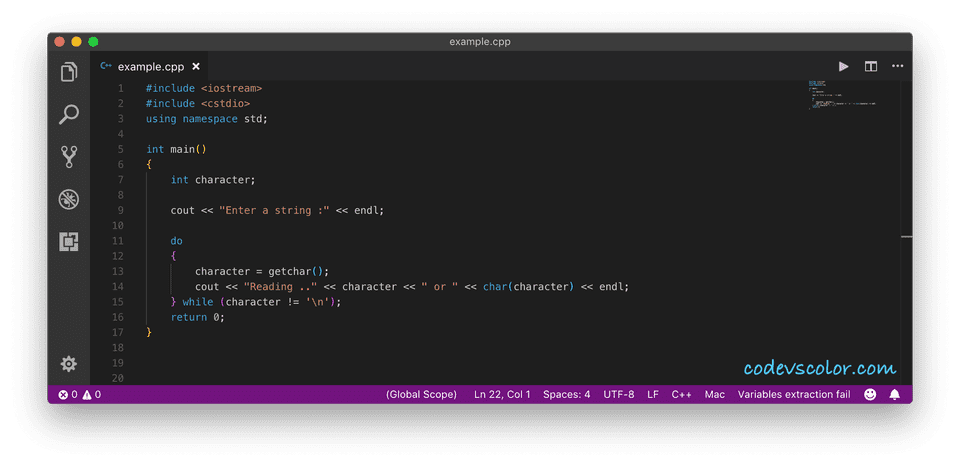
Task: Open the Extensions icon in activity bar
Action: 69,241
